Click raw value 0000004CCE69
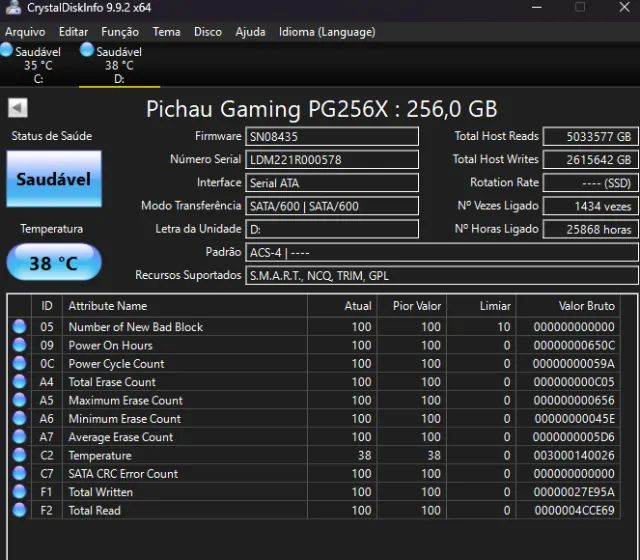 click(574, 511)
